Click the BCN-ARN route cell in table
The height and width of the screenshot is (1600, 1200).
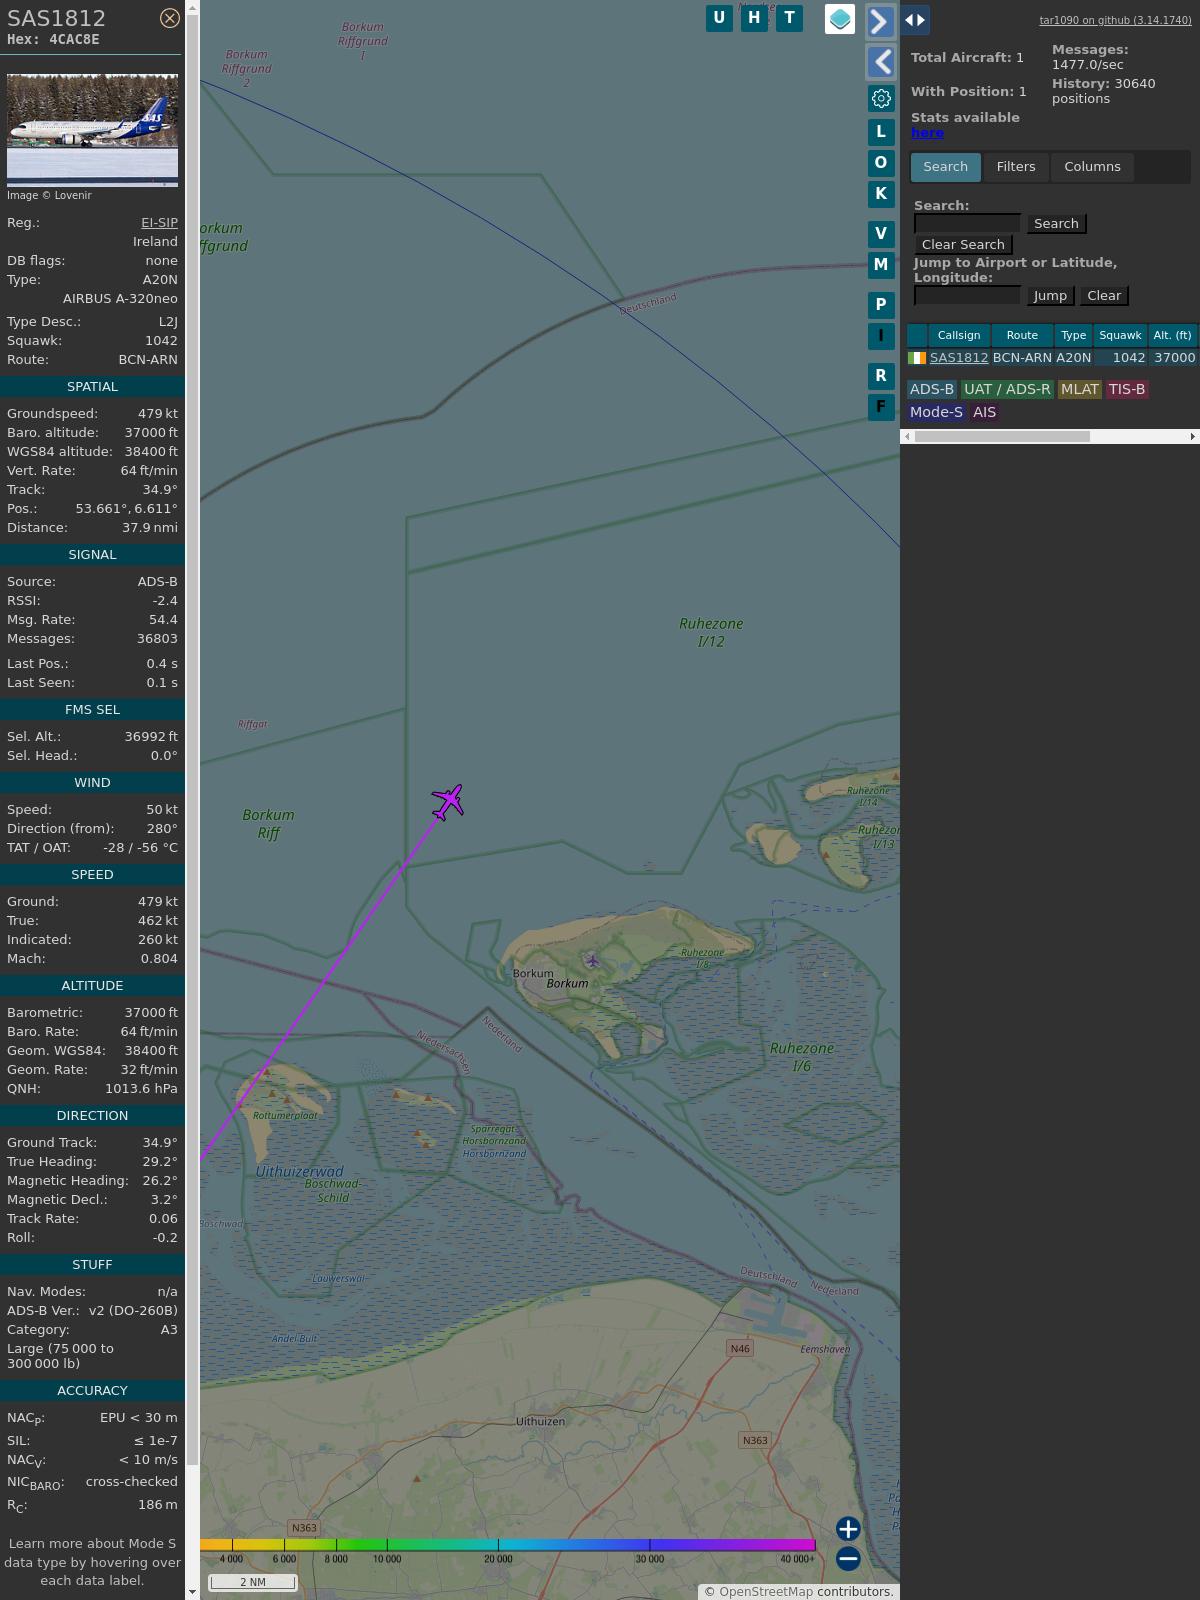(x=1022, y=358)
